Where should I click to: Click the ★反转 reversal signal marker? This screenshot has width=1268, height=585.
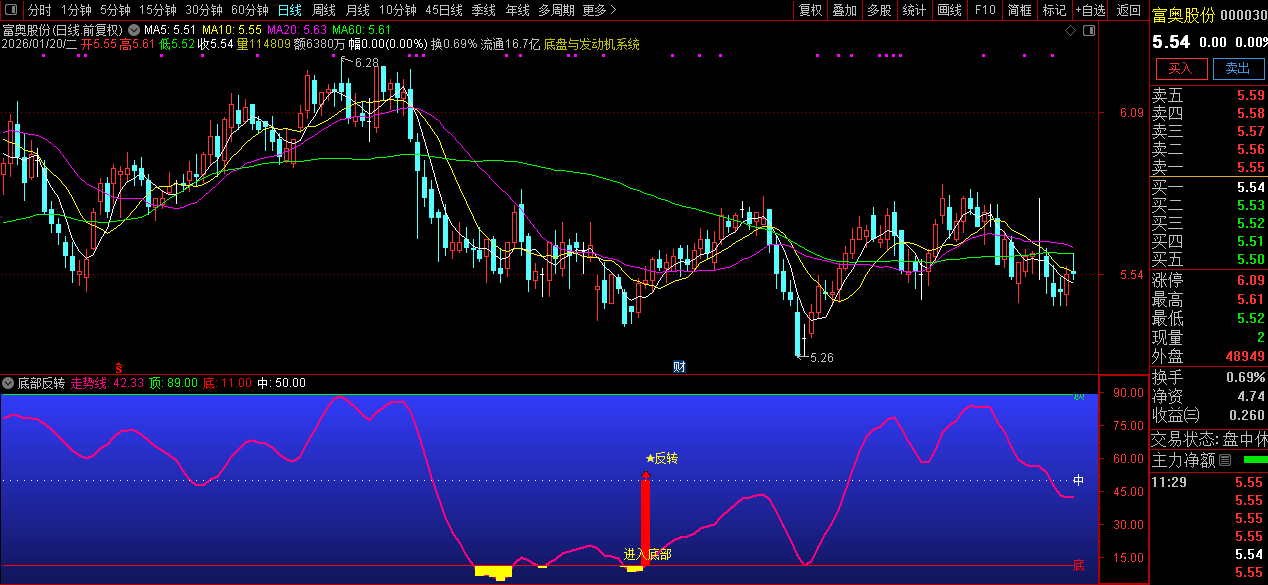(662, 458)
